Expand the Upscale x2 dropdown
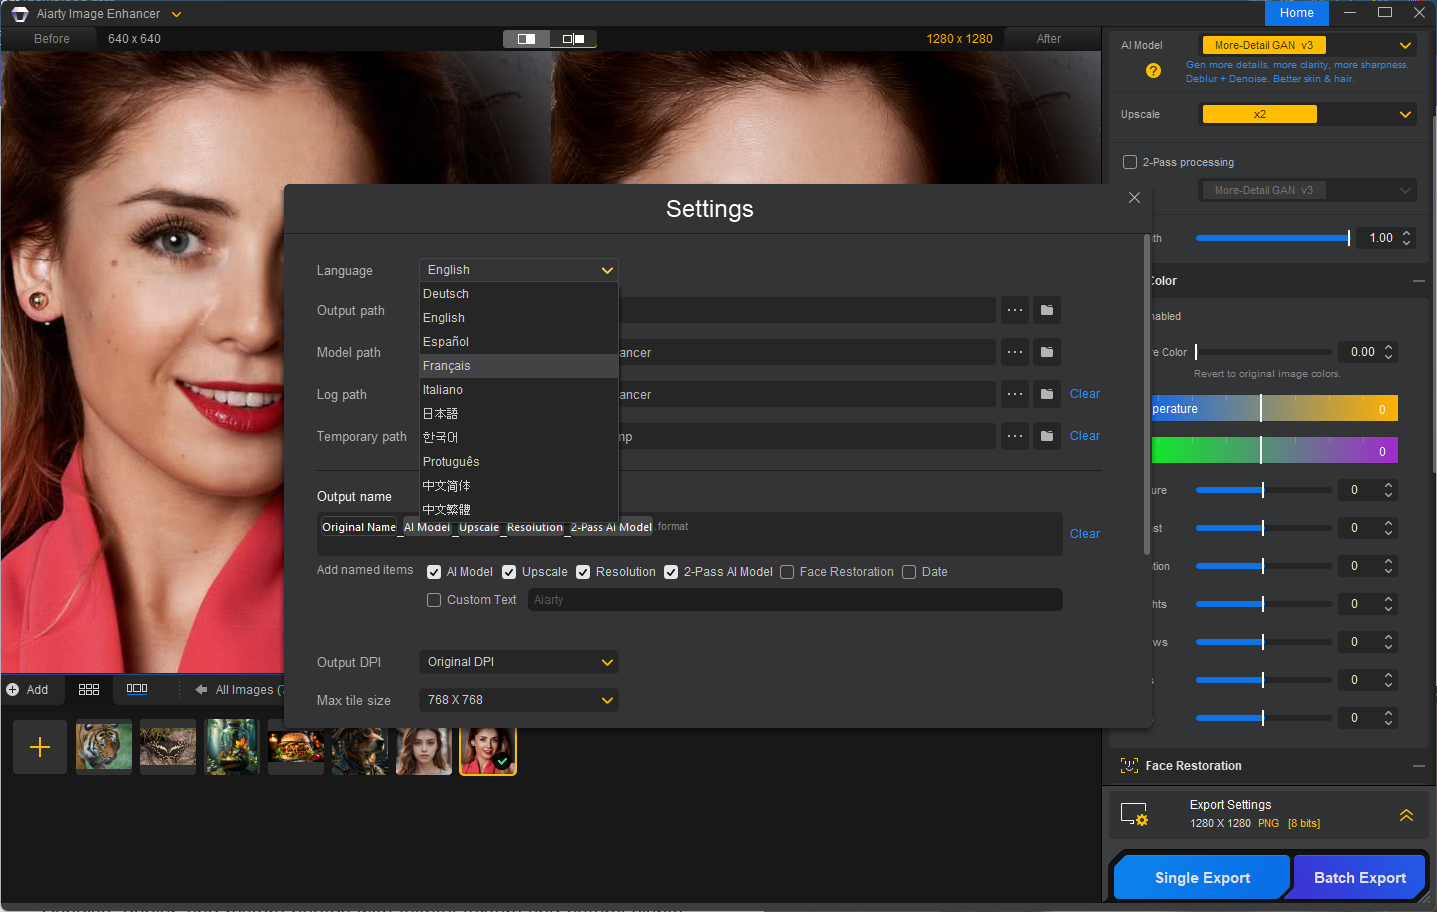This screenshot has width=1437, height=912. (1308, 114)
